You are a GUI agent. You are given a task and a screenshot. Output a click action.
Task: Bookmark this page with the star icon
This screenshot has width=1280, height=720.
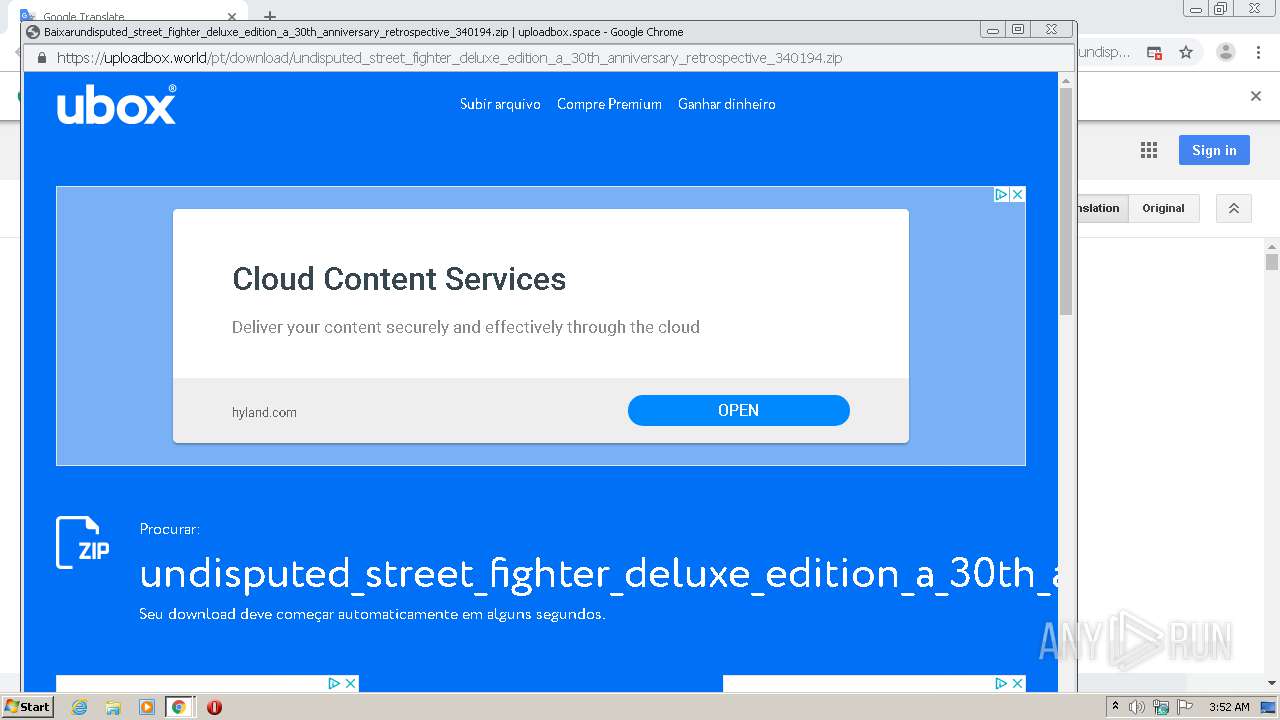[1186, 52]
